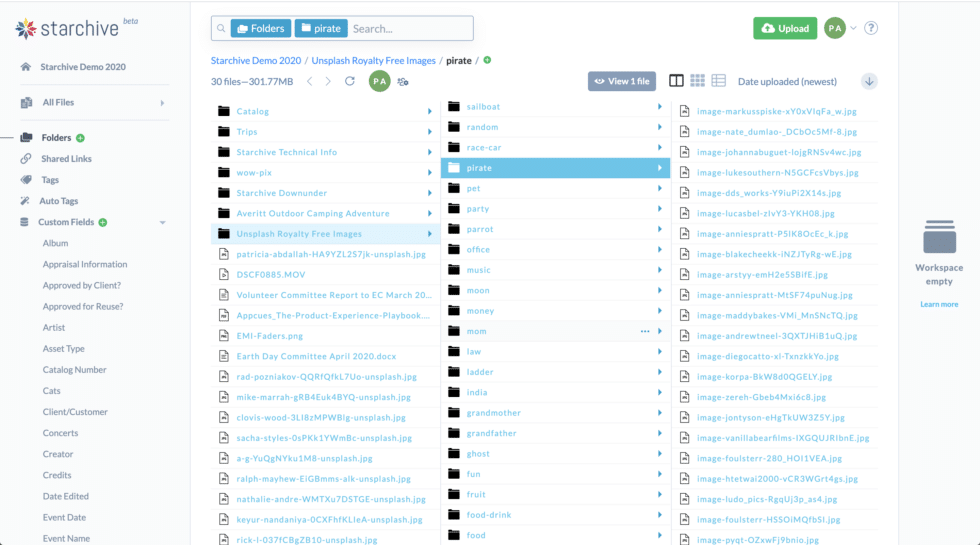Open image-lucasbel-zIvY3-YKH08.jpg

coord(766,214)
